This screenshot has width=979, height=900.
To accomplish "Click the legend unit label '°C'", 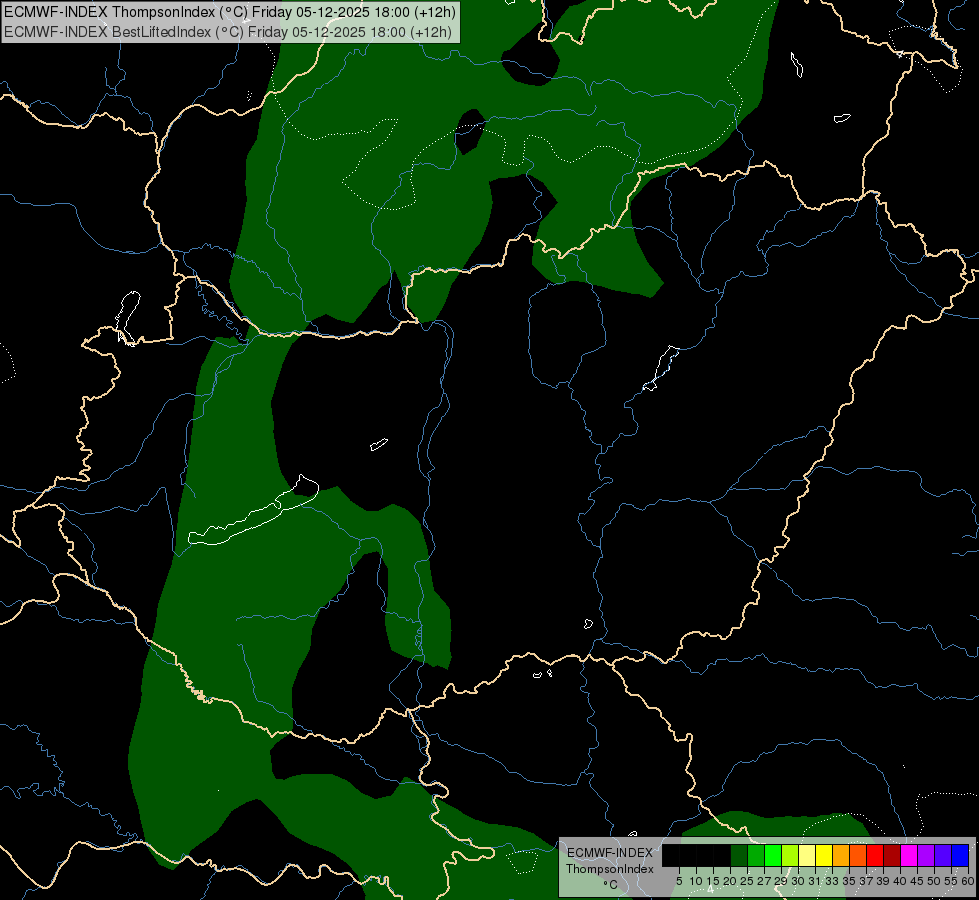I will click(611, 885).
